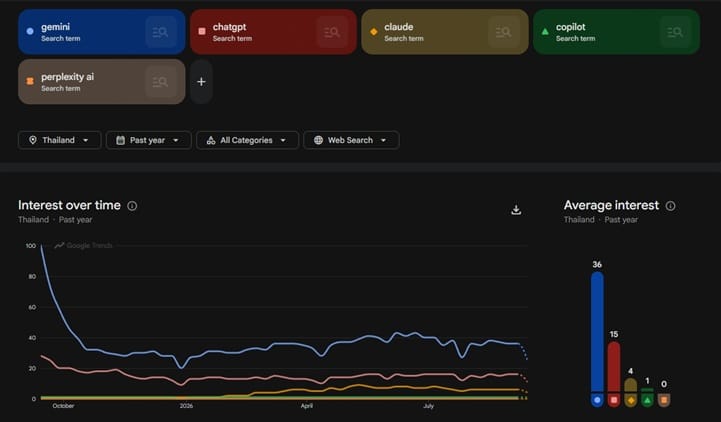Click the calendar icon in Past year filter

click(120, 140)
